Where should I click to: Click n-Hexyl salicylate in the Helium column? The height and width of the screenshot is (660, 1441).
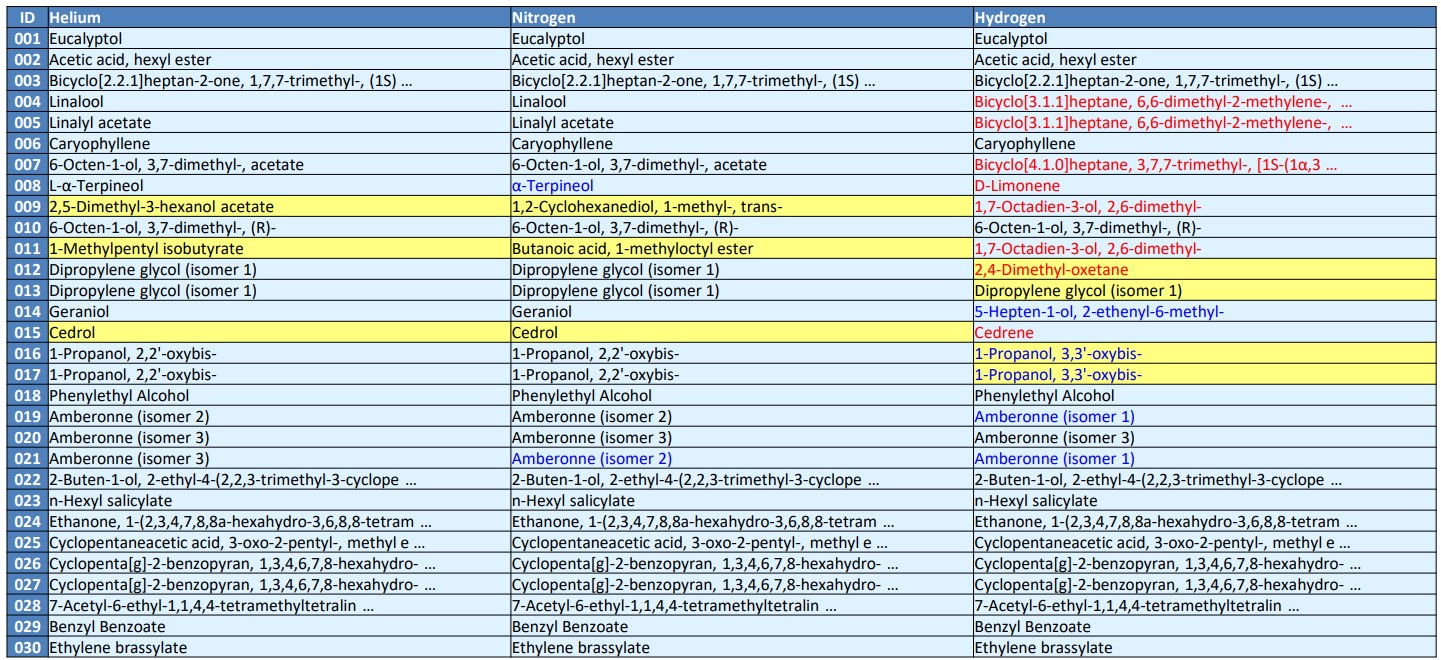[279, 501]
